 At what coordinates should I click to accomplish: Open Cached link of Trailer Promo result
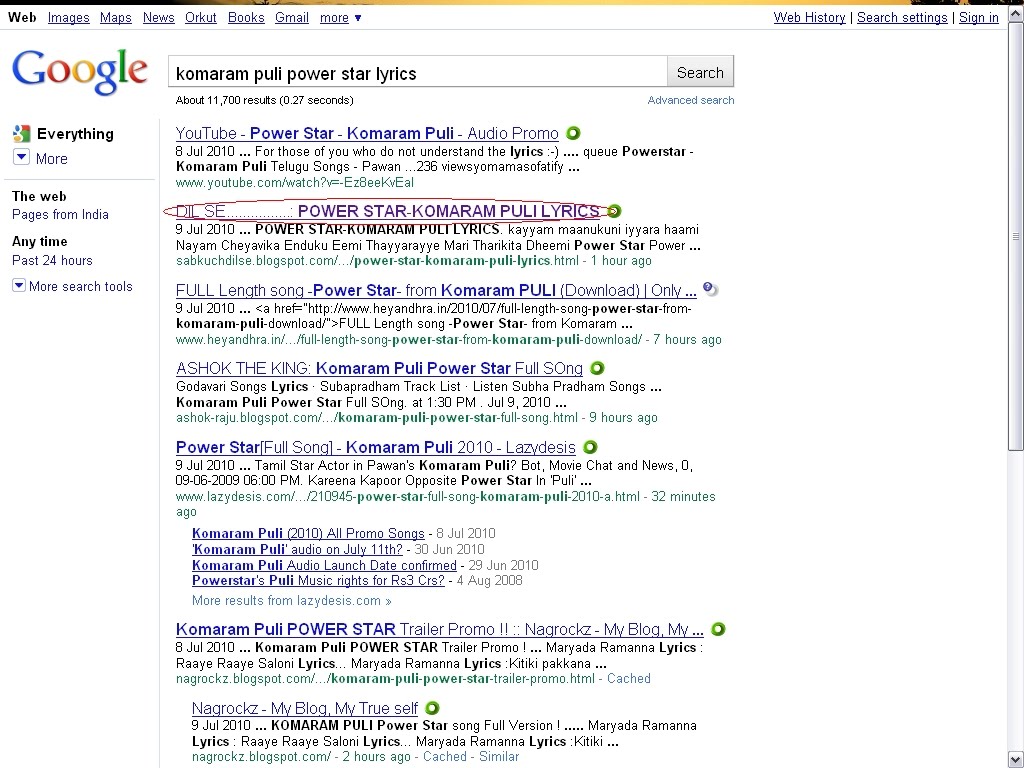point(629,679)
